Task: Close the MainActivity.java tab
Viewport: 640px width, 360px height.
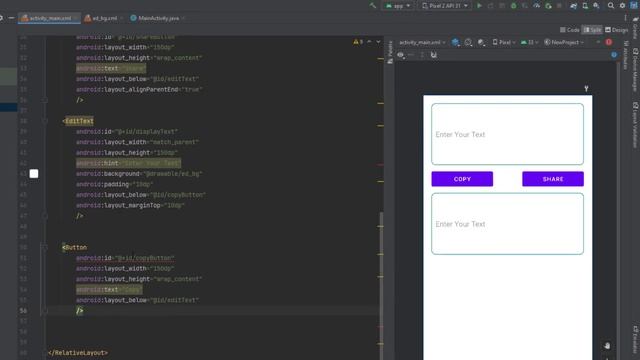Action: tap(183, 18)
